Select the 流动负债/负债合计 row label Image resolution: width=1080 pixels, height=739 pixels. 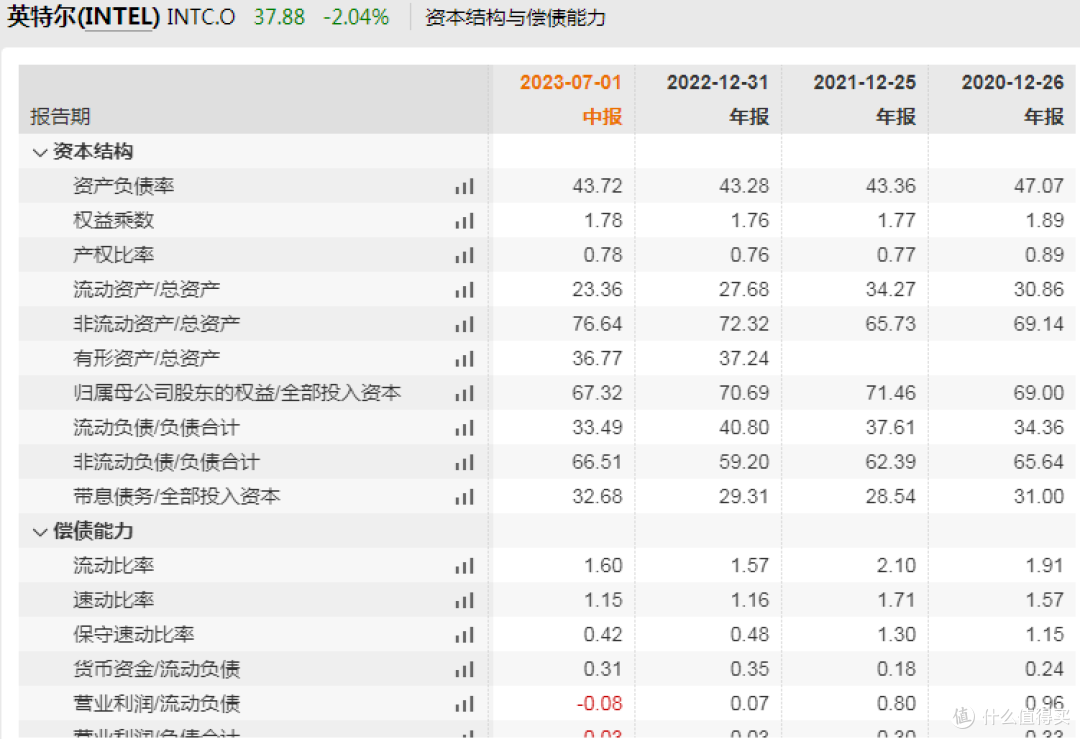coord(156,427)
